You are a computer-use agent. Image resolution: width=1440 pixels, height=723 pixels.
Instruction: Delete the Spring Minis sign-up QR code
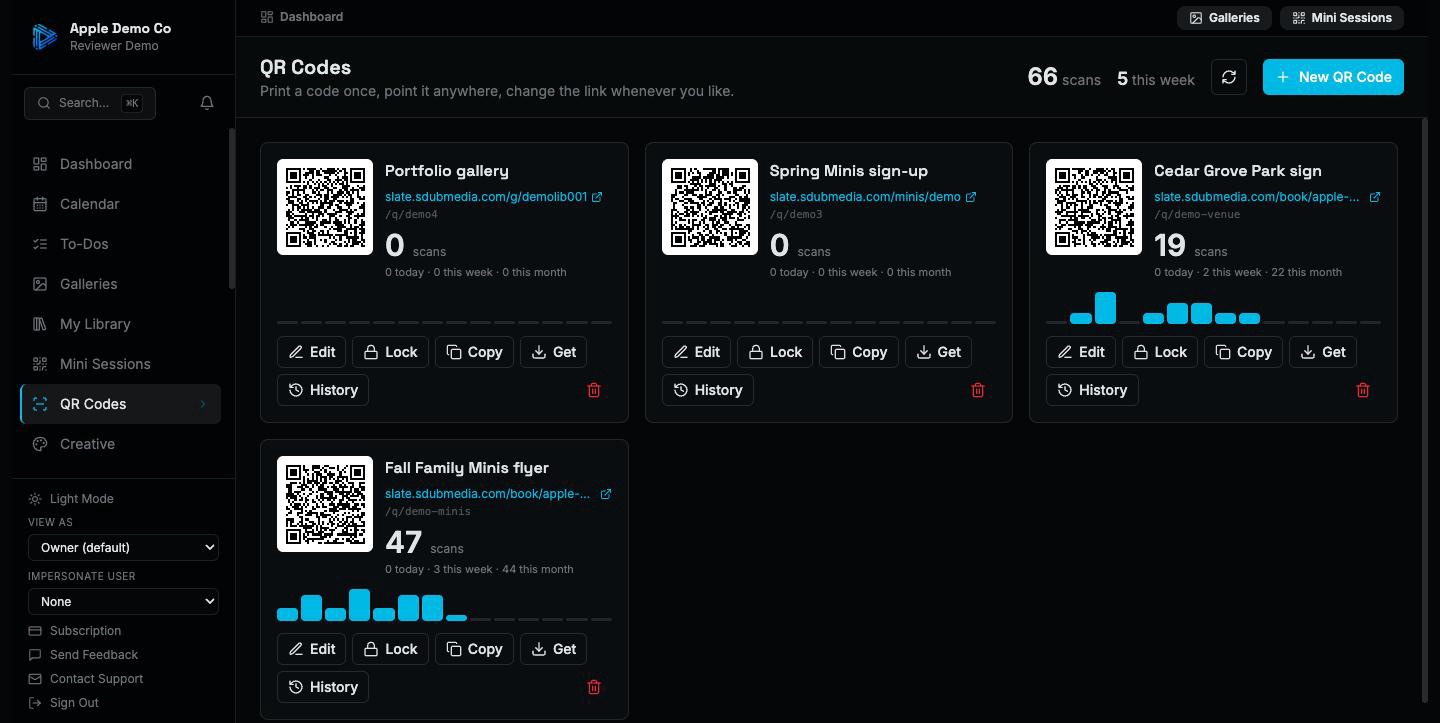(x=978, y=390)
